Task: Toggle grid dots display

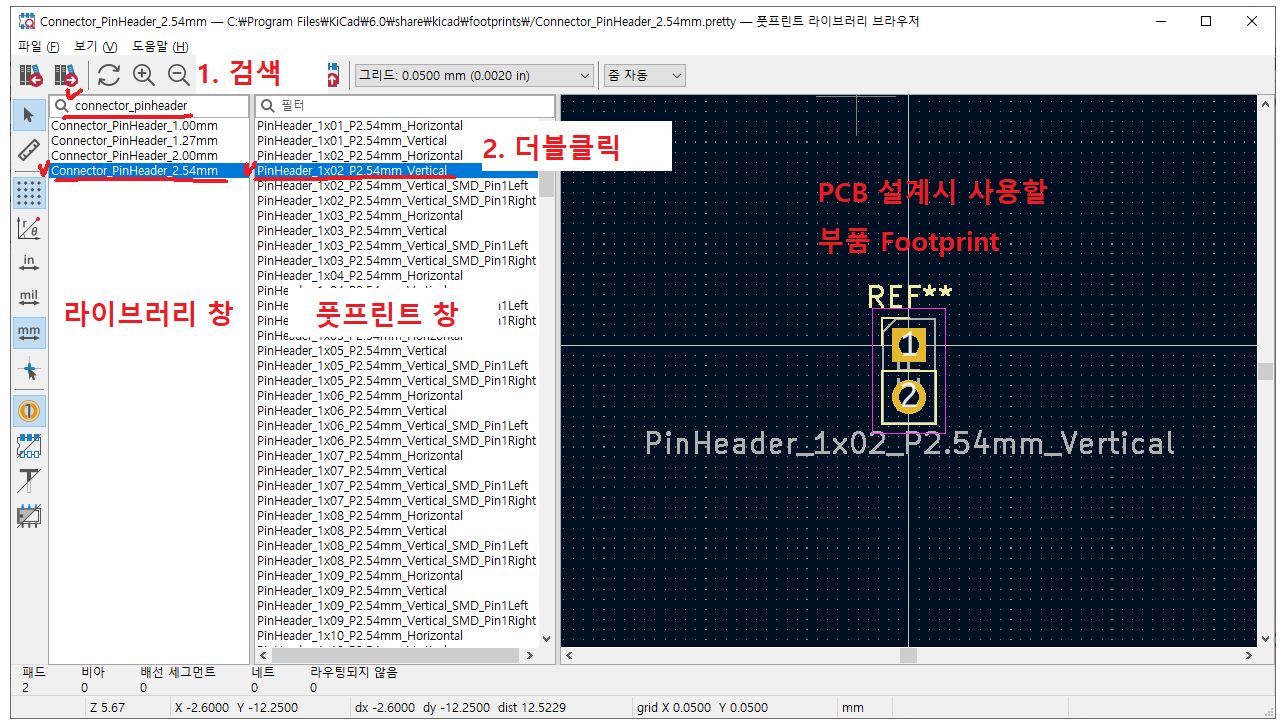Action: point(29,193)
